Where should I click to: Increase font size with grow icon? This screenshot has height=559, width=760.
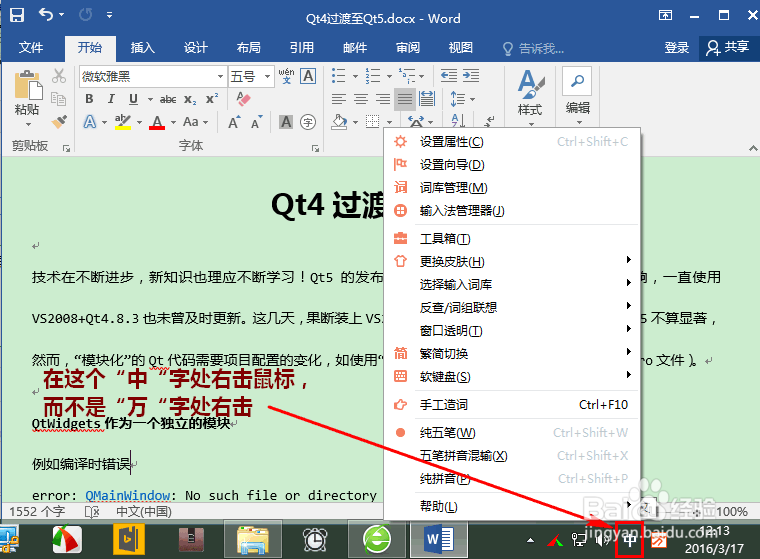(234, 122)
